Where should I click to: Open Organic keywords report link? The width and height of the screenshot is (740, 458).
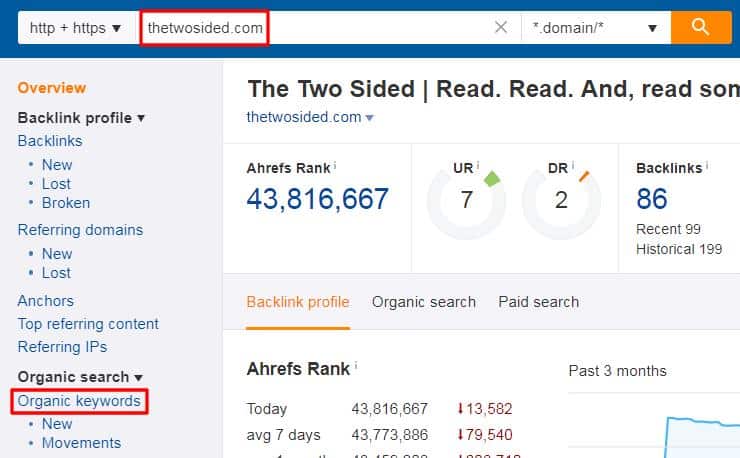pyautogui.click(x=79, y=401)
